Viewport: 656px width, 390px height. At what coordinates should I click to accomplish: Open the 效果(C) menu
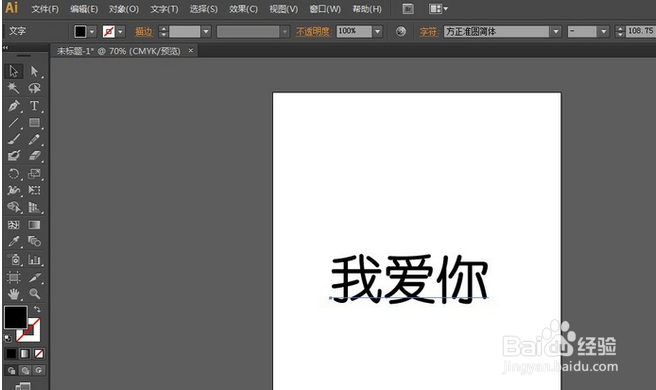(243, 9)
